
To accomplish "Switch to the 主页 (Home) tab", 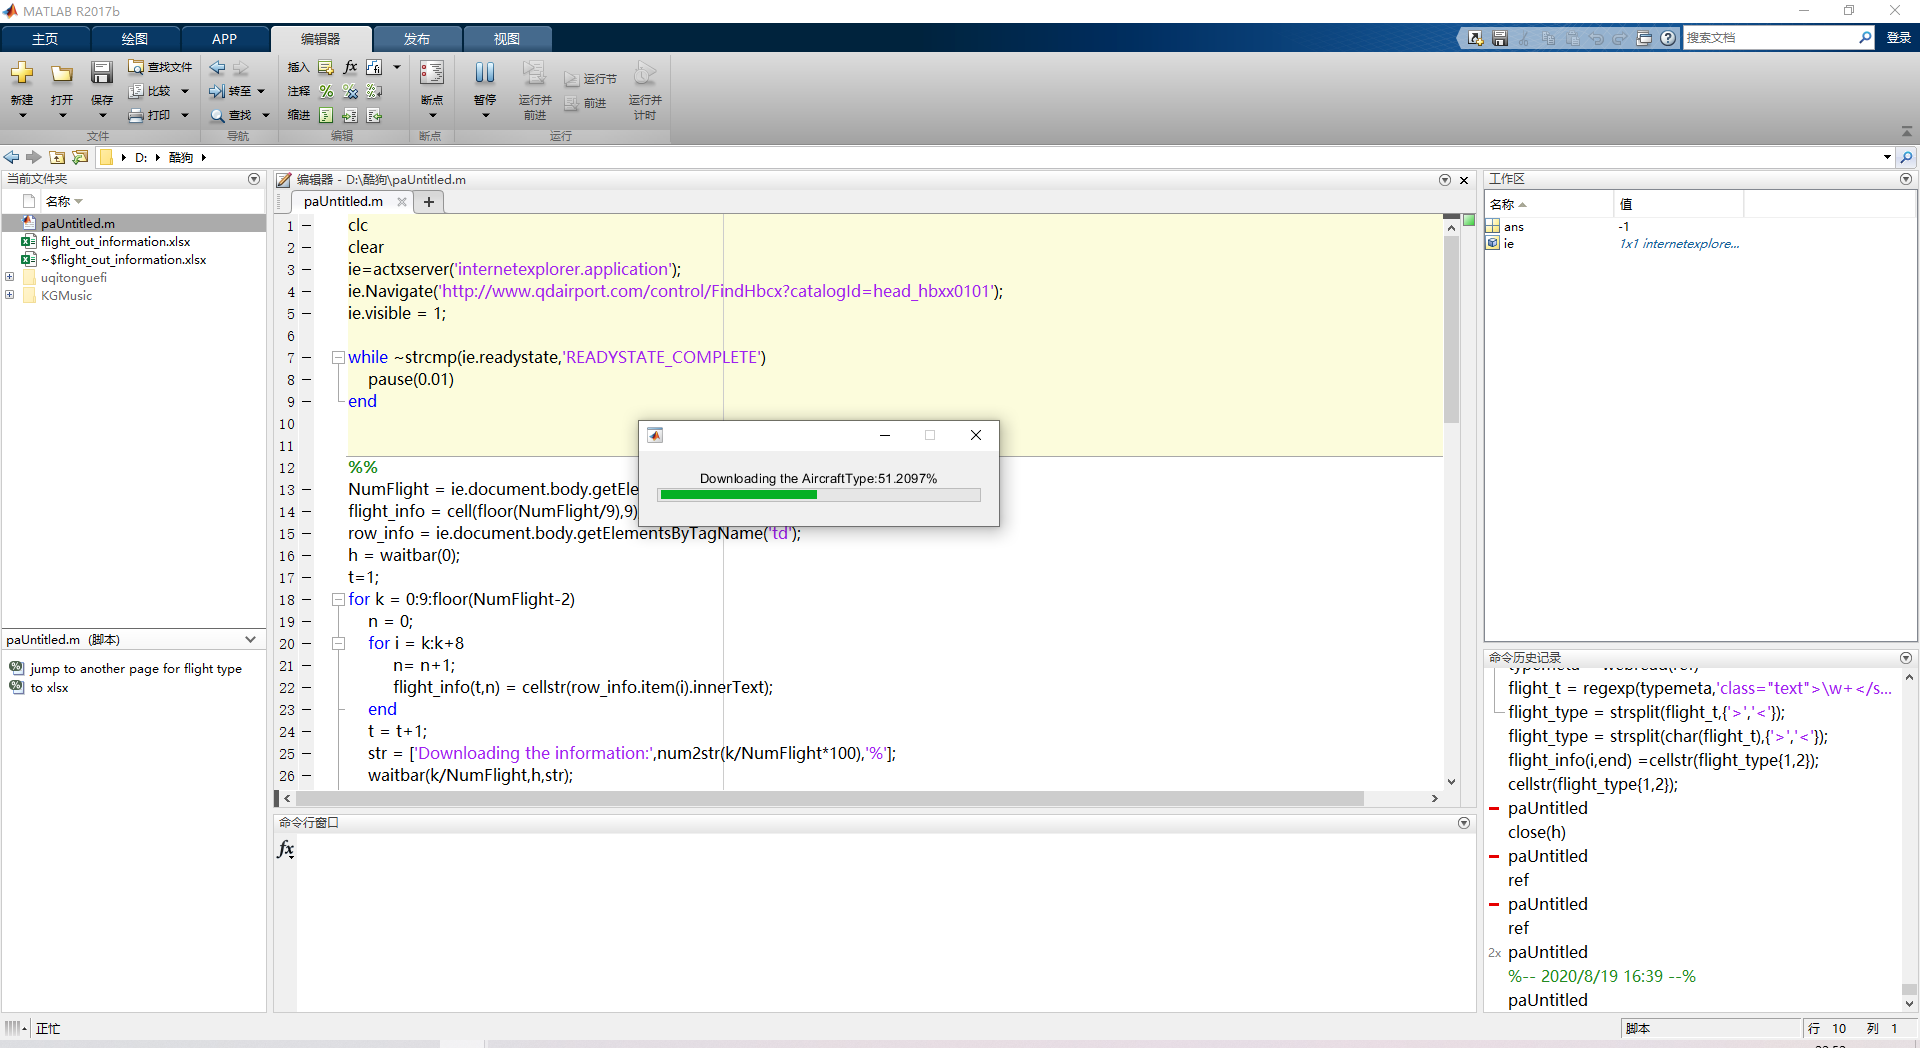I will [45, 39].
